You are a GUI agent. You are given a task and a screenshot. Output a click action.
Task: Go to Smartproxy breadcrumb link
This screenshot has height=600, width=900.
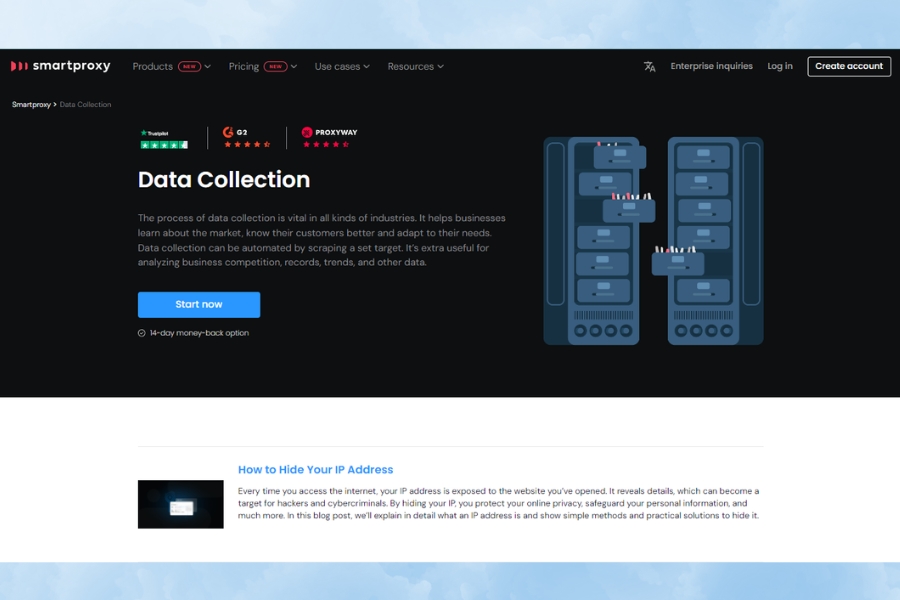(x=32, y=104)
